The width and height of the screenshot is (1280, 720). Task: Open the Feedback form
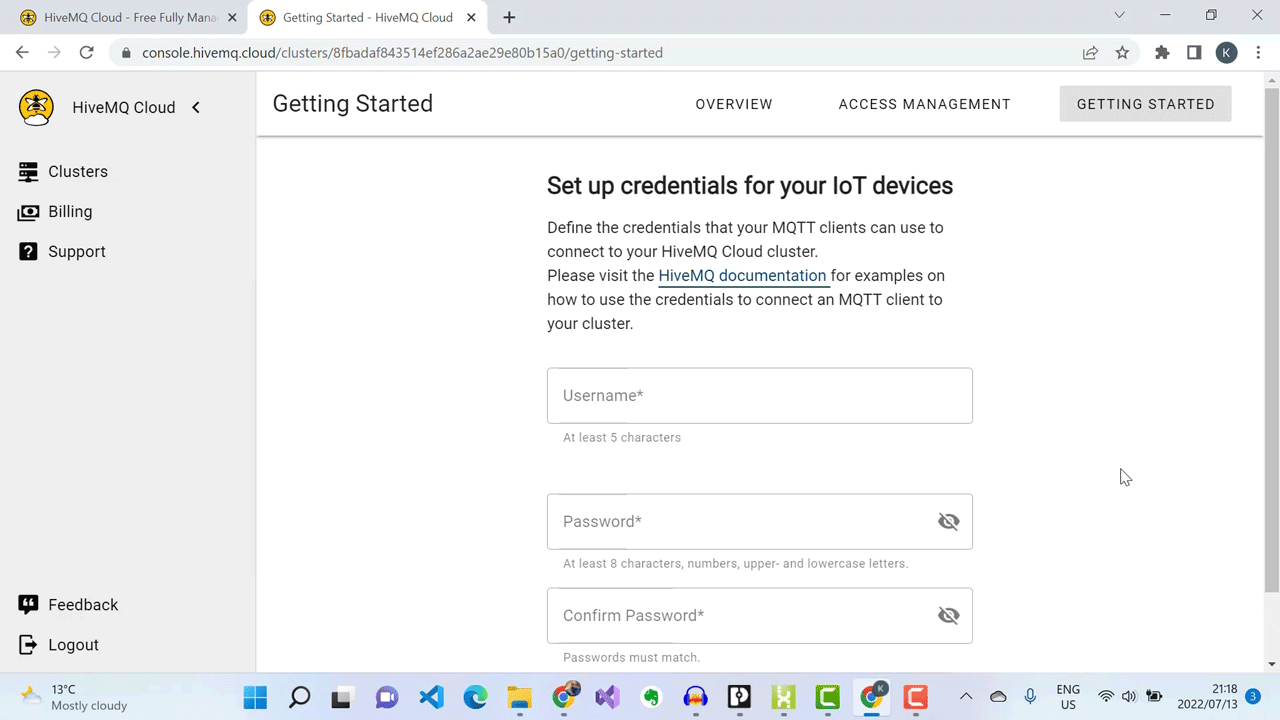(x=68, y=604)
